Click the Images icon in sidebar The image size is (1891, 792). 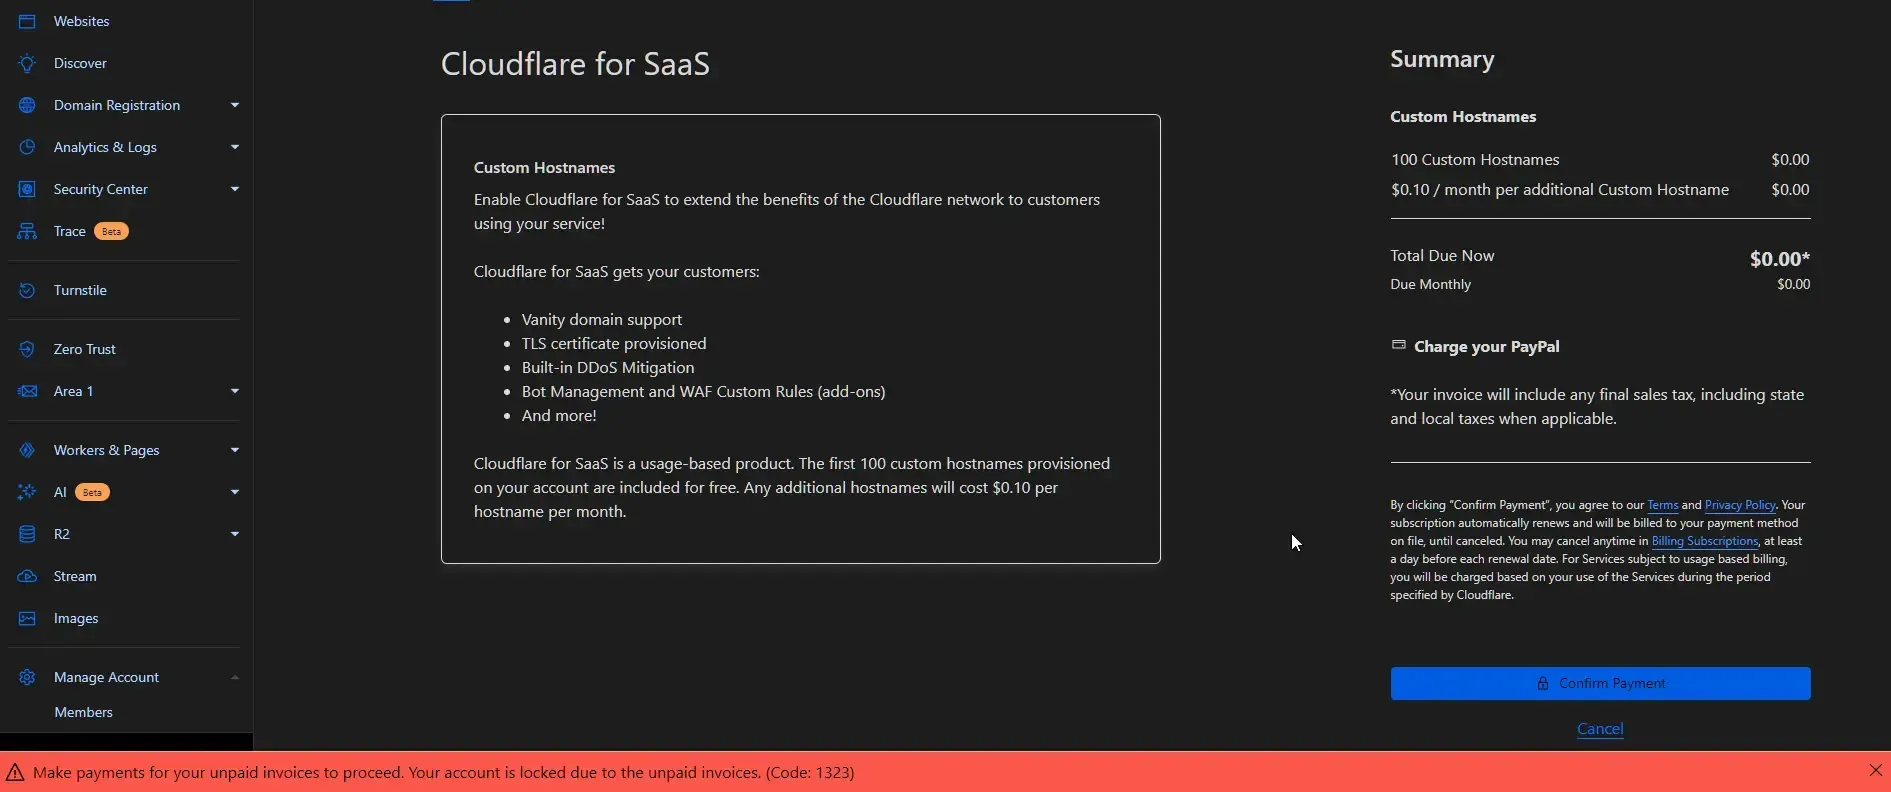27,618
